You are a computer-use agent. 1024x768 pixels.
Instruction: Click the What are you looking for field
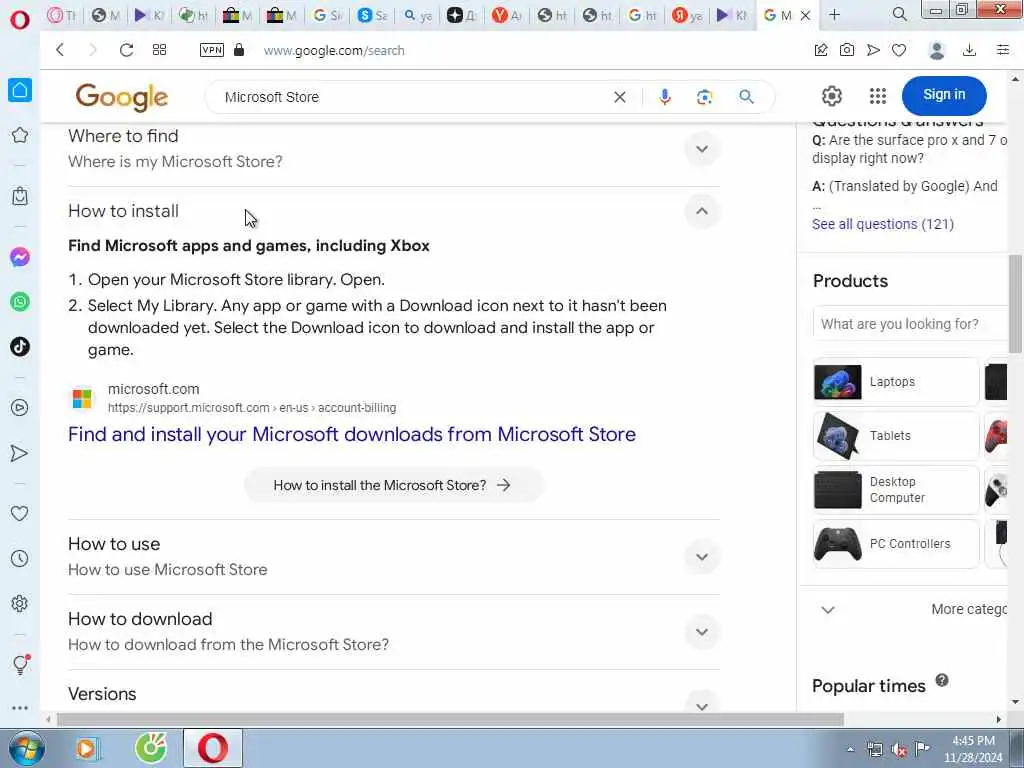[909, 324]
